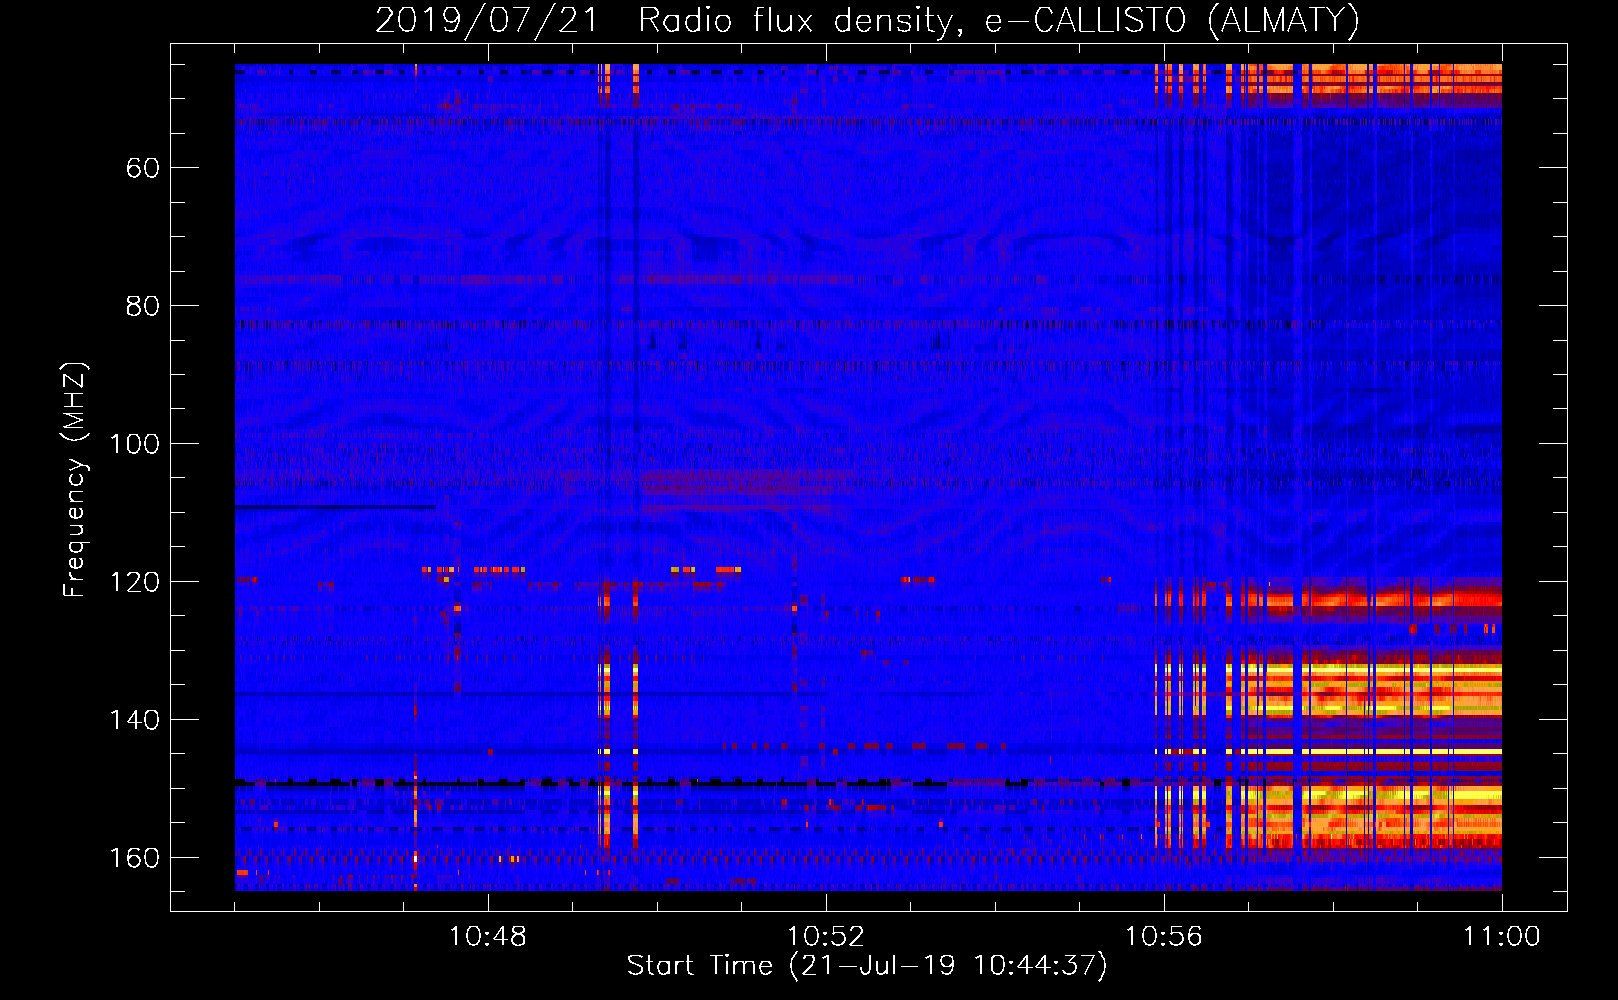Select the '100' frequency axis label
The image size is (1618, 1000).
point(134,444)
